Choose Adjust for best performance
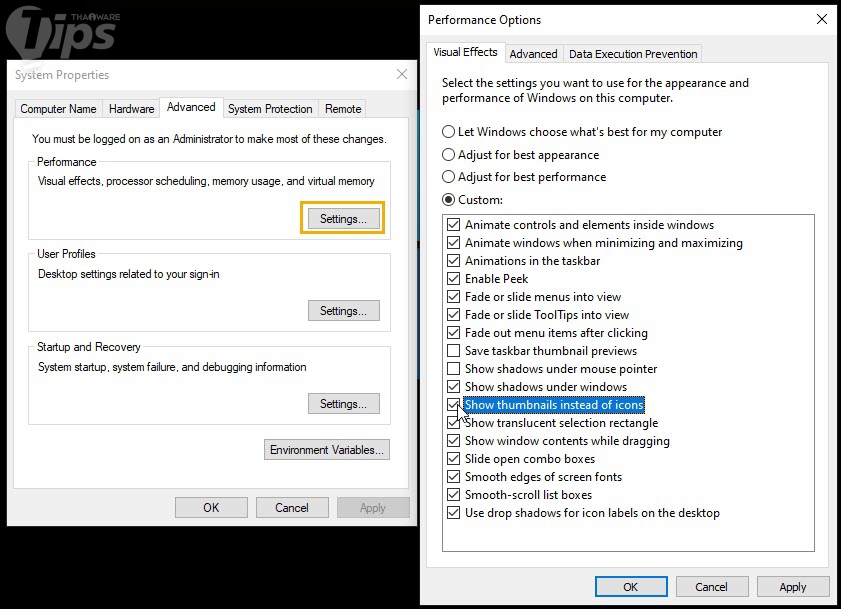The image size is (841, 609). [x=448, y=177]
